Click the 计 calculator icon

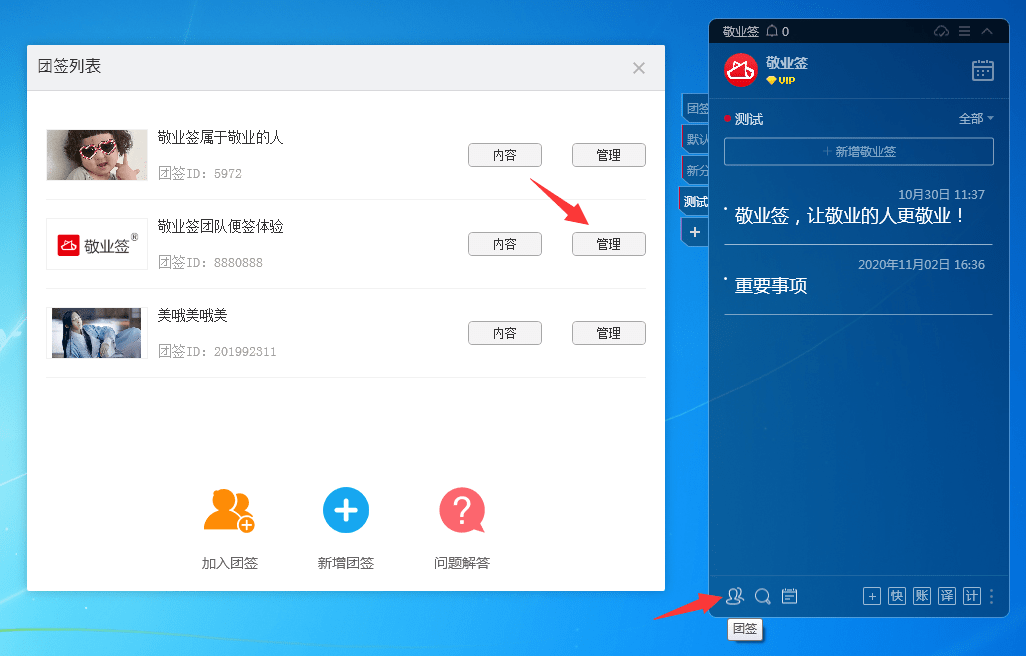pyautogui.click(x=972, y=596)
